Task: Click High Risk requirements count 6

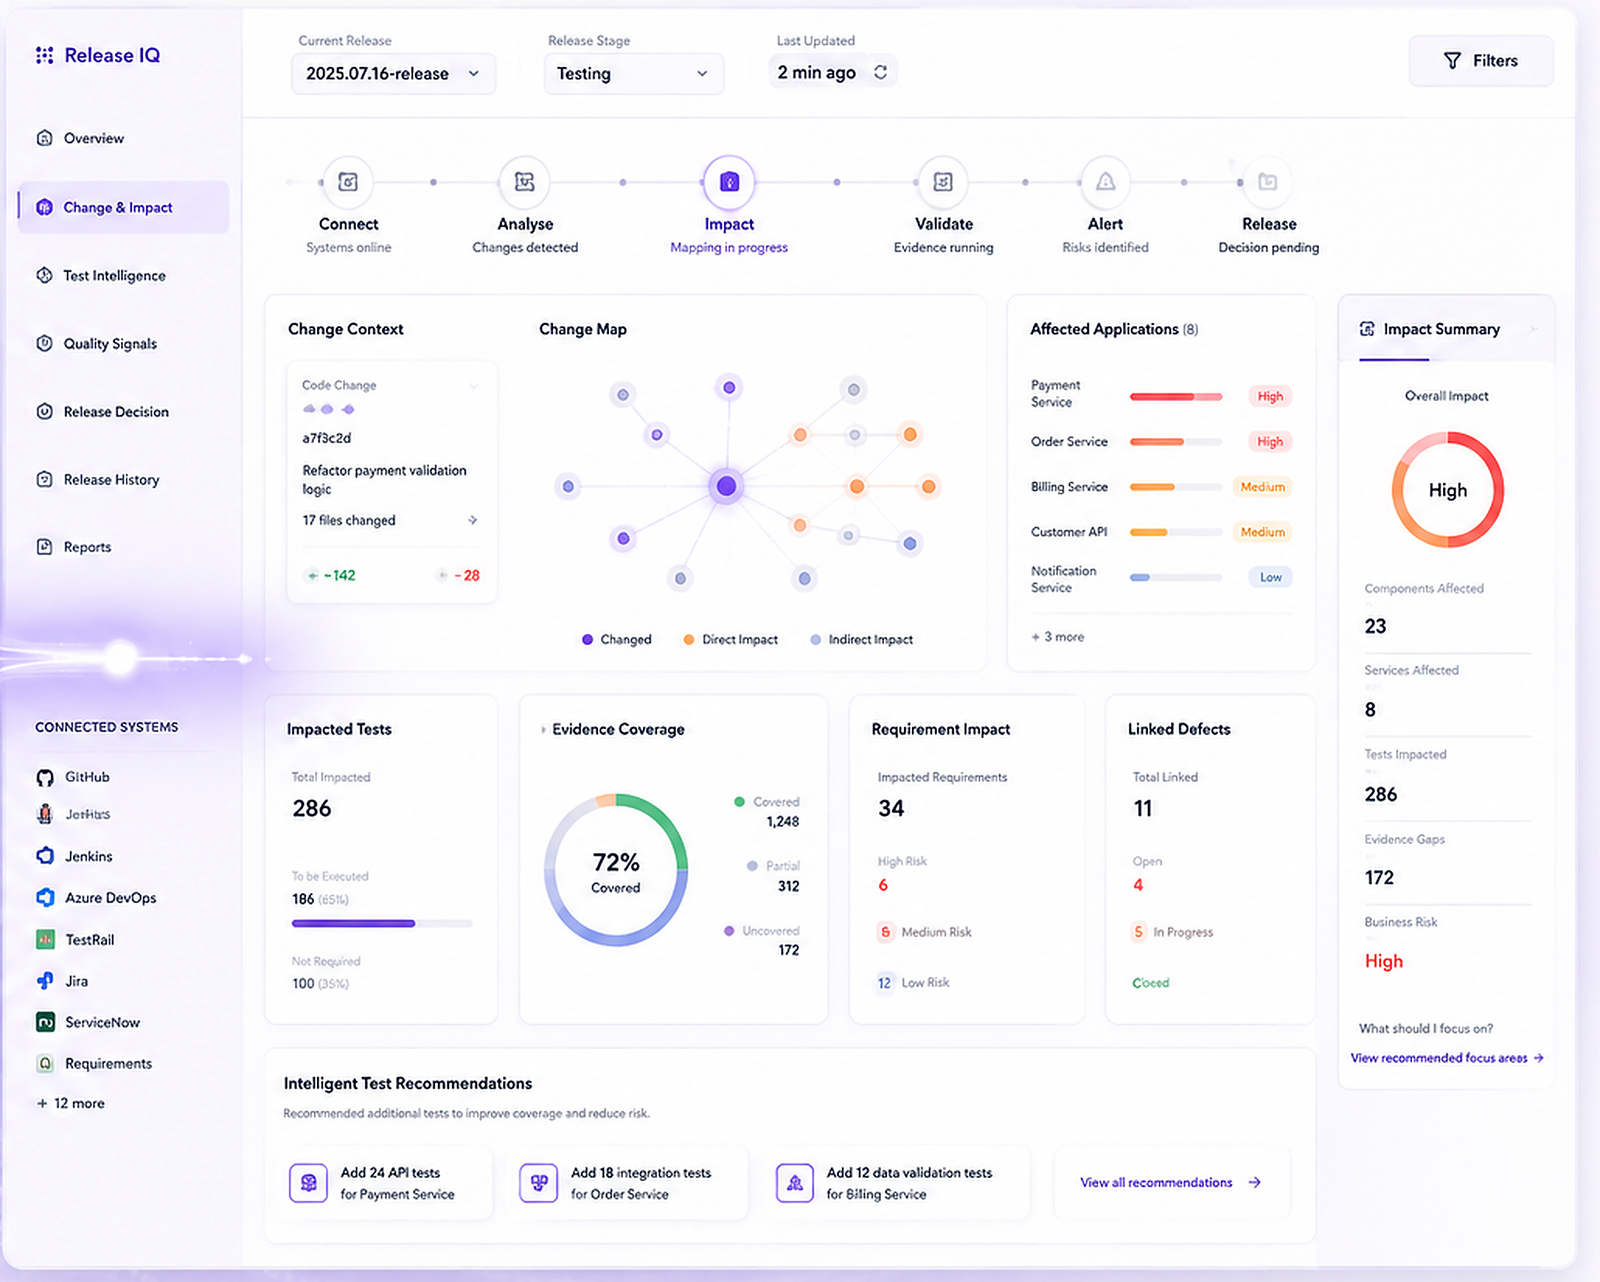Action: tap(883, 885)
